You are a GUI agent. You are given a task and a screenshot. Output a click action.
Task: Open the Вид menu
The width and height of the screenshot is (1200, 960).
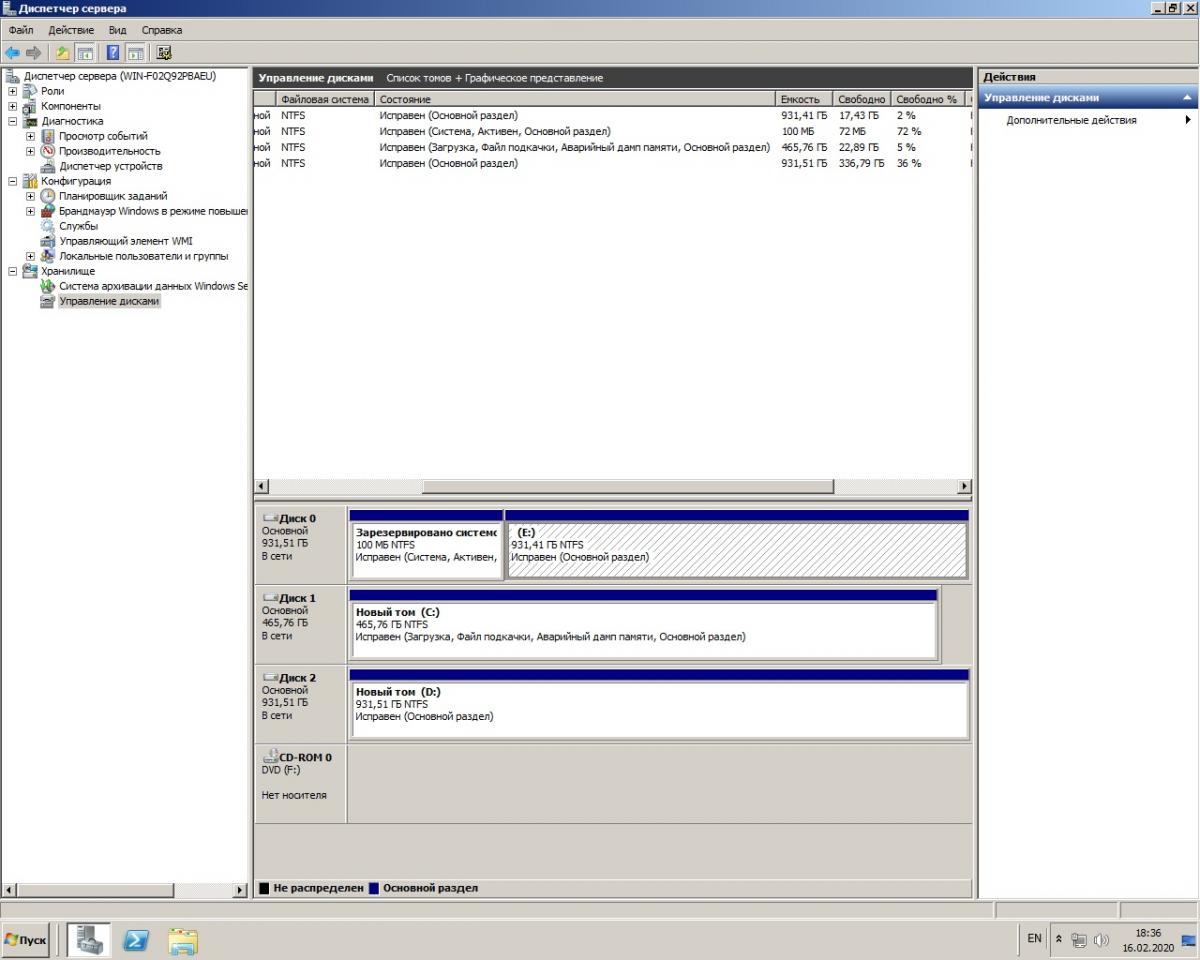[x=117, y=30]
